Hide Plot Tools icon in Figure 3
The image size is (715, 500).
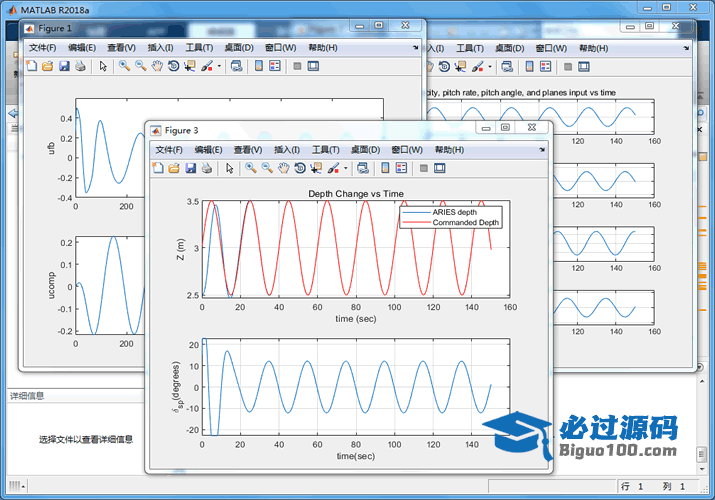[x=424, y=168]
